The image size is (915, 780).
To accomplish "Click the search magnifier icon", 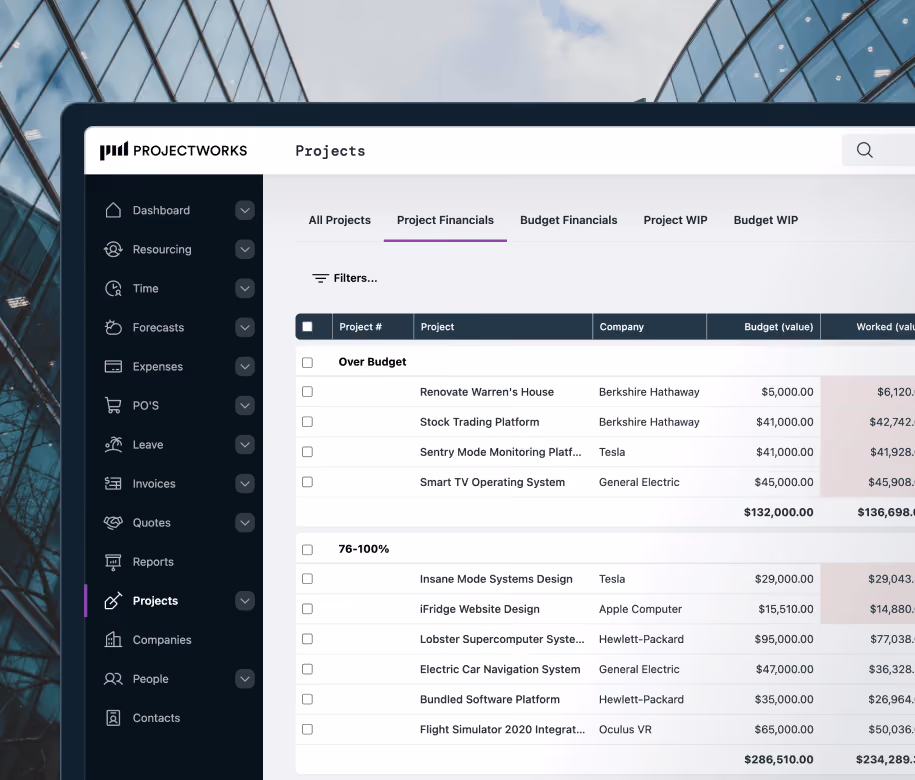I will click(865, 150).
